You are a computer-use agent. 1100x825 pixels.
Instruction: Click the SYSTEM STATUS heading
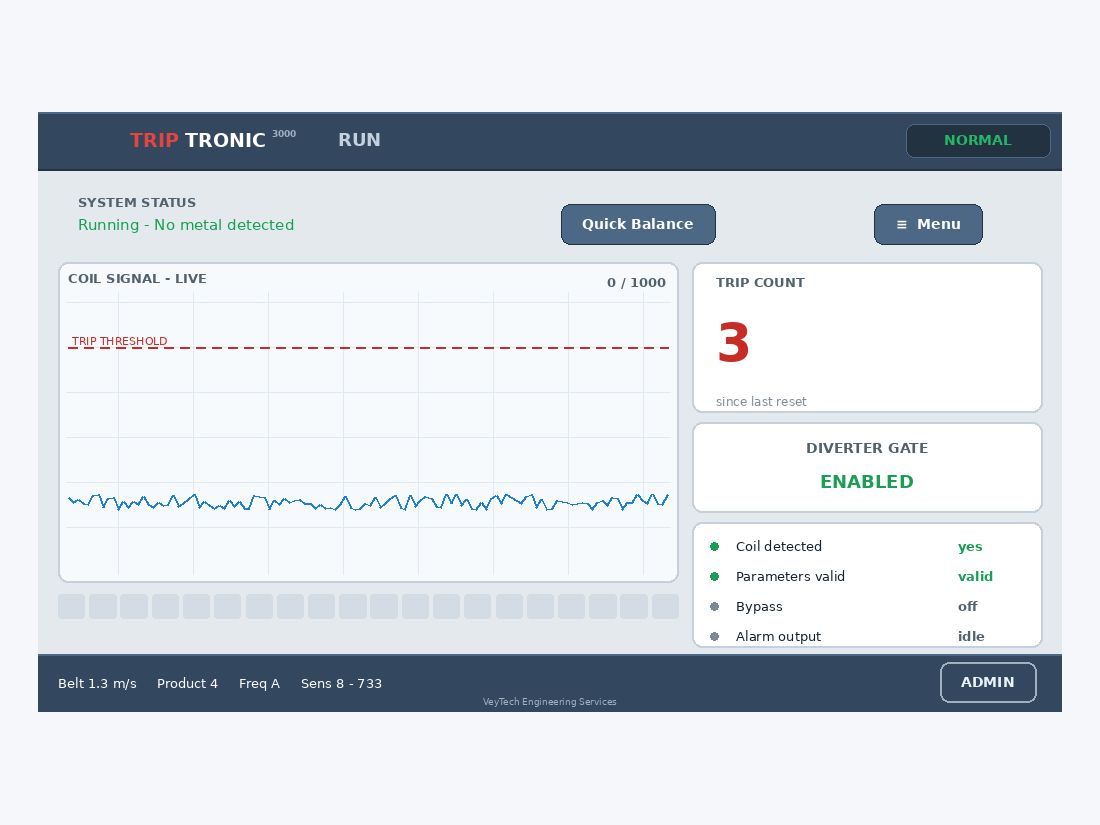tap(137, 203)
